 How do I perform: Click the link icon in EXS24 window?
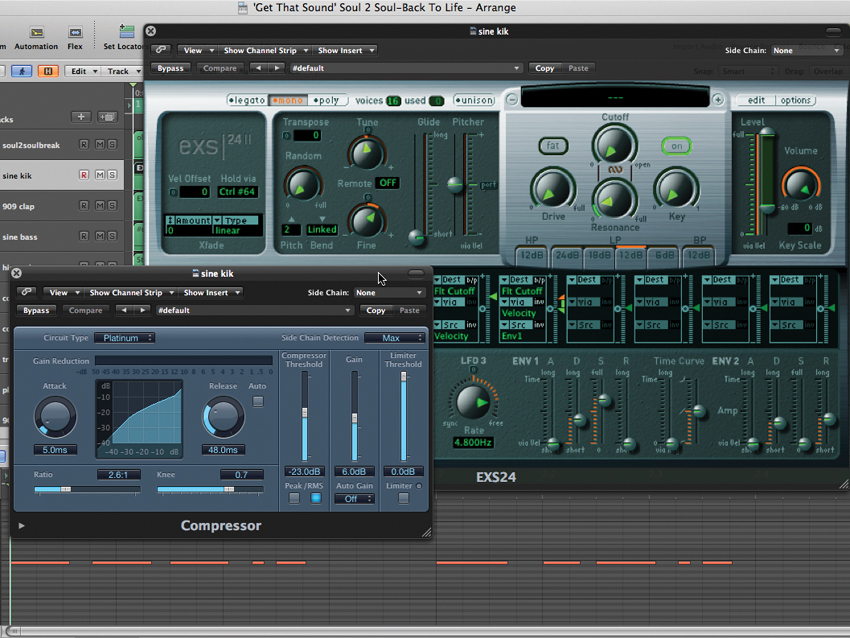[x=160, y=50]
